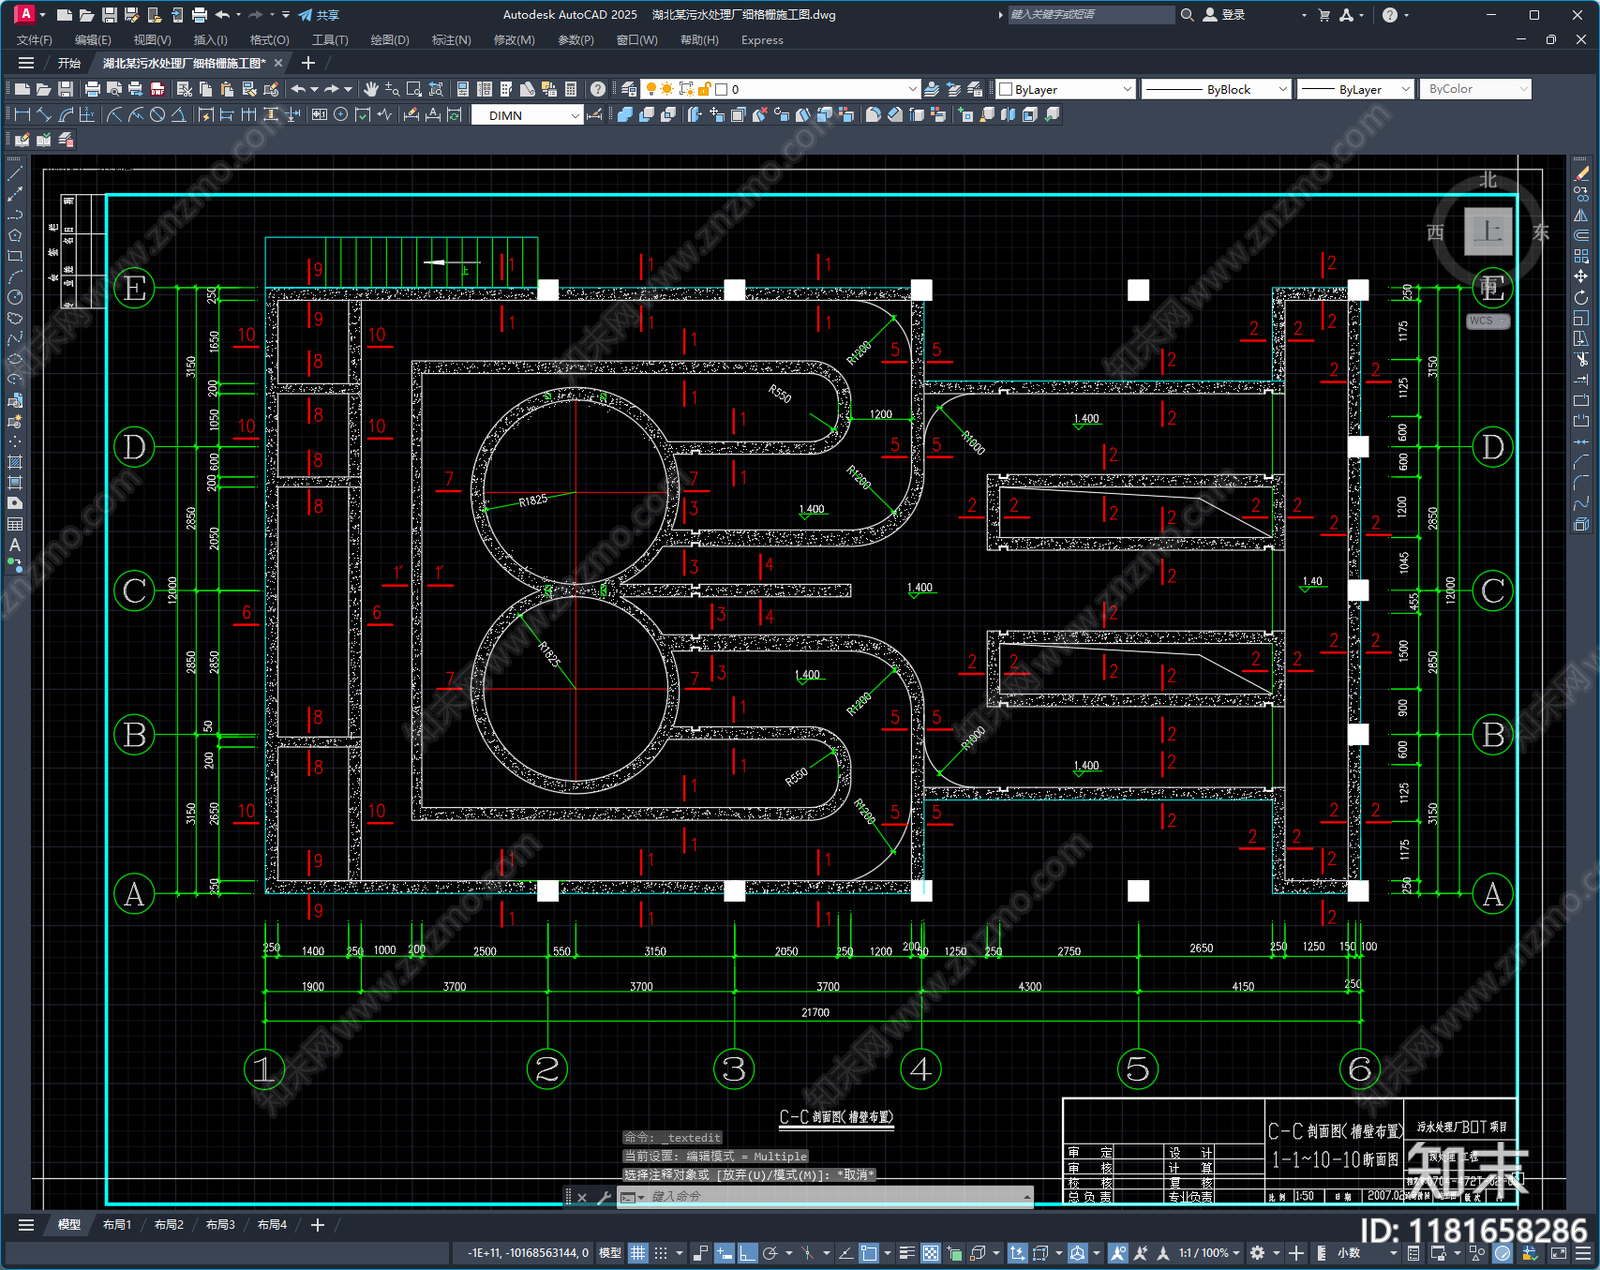
Task: Toggle annotation visibility in the status bar
Action: click(x=1118, y=1253)
